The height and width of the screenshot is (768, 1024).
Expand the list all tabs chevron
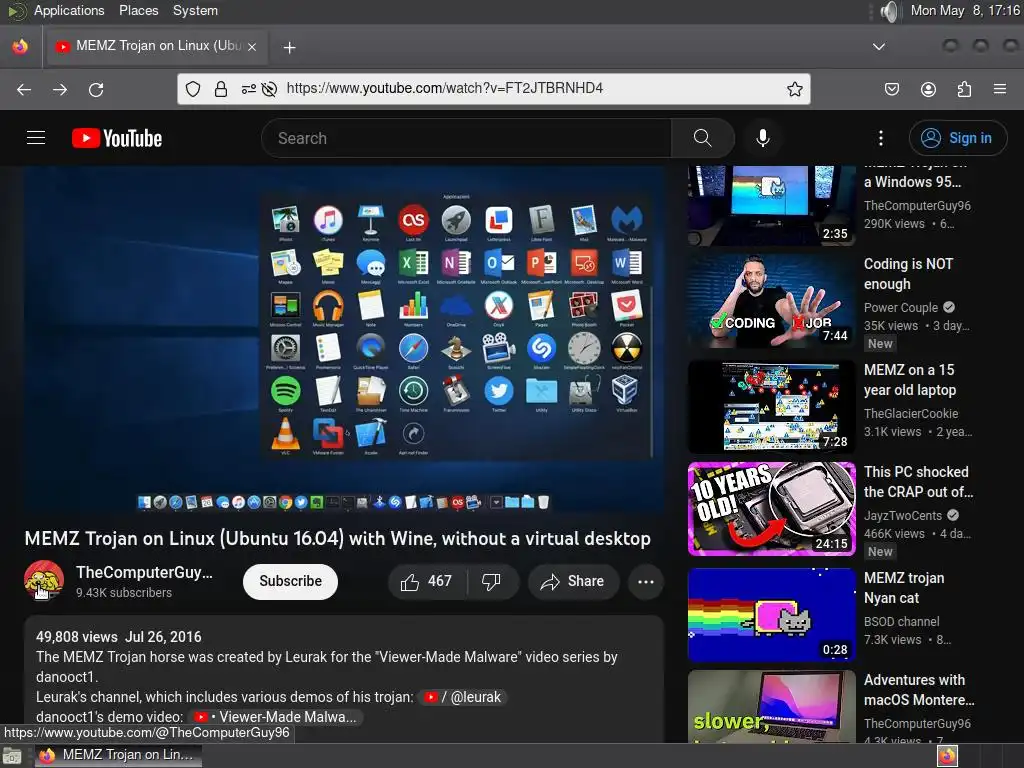coord(879,46)
